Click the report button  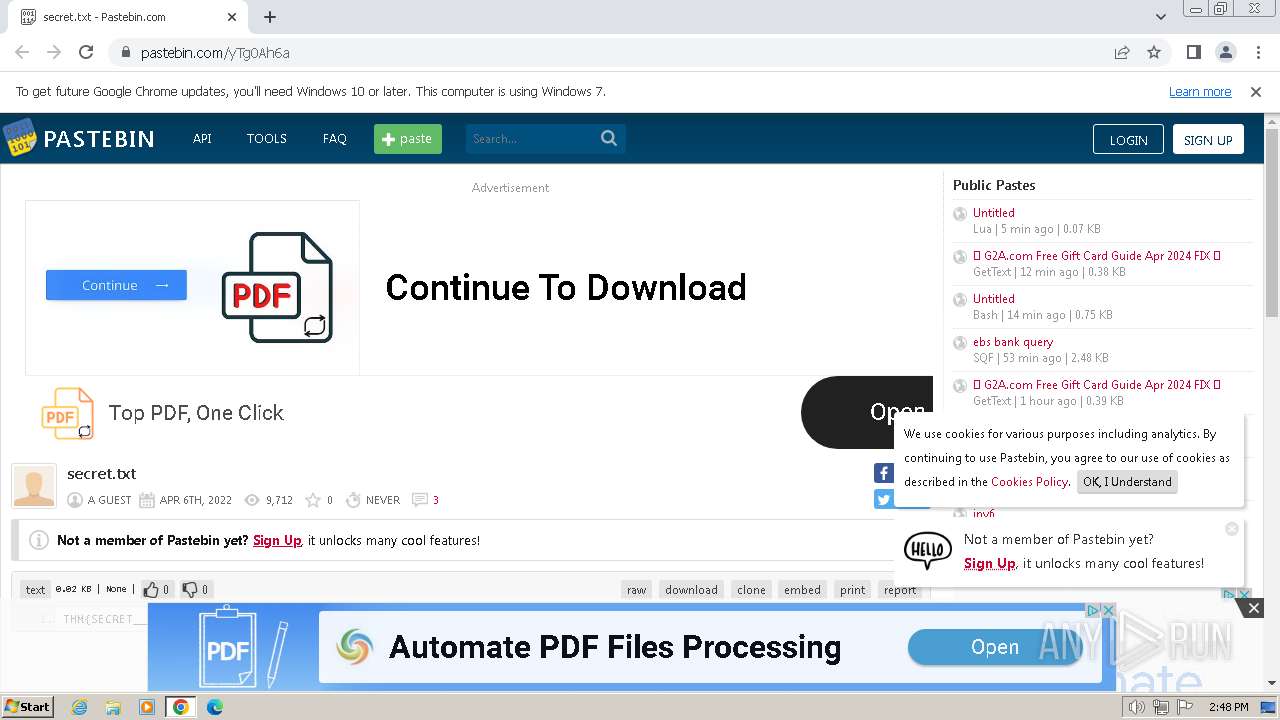(x=900, y=590)
